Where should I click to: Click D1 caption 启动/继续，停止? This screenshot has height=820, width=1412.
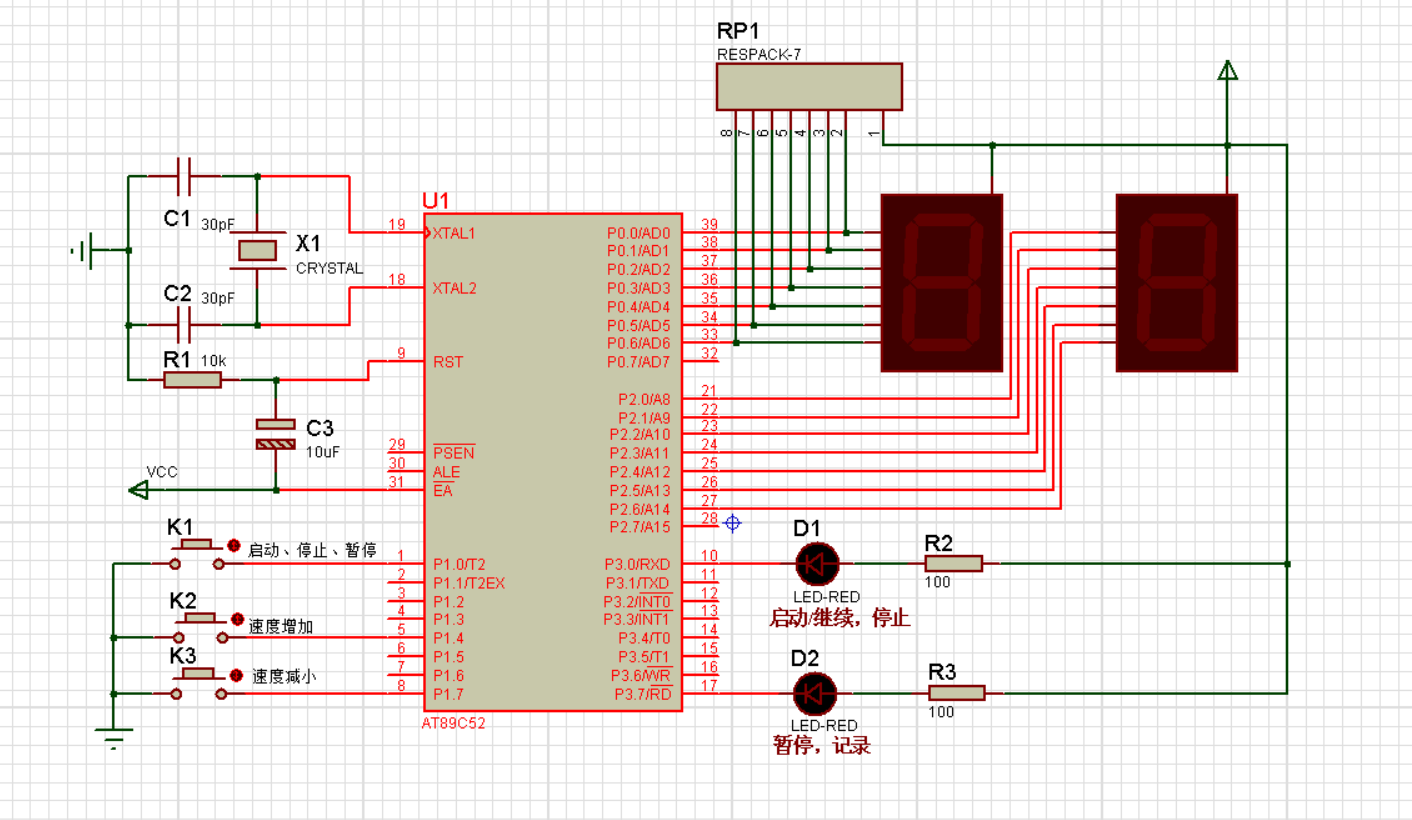tap(839, 618)
